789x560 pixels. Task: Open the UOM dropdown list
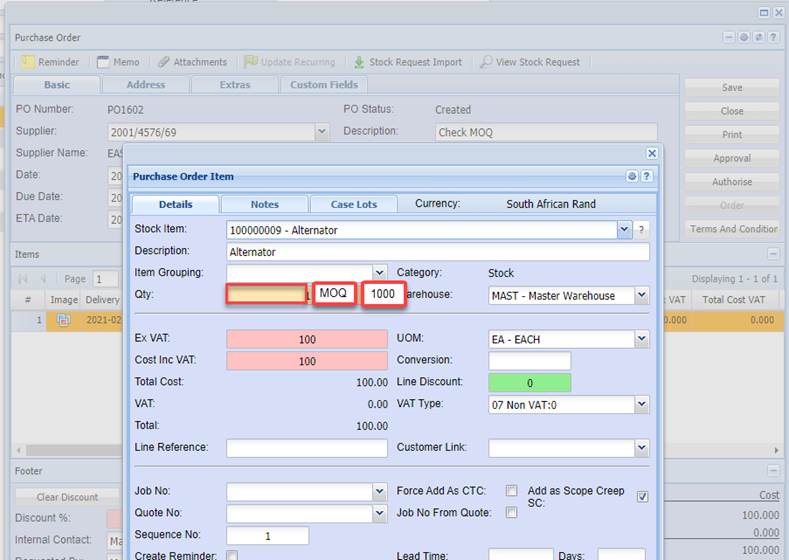coord(641,339)
